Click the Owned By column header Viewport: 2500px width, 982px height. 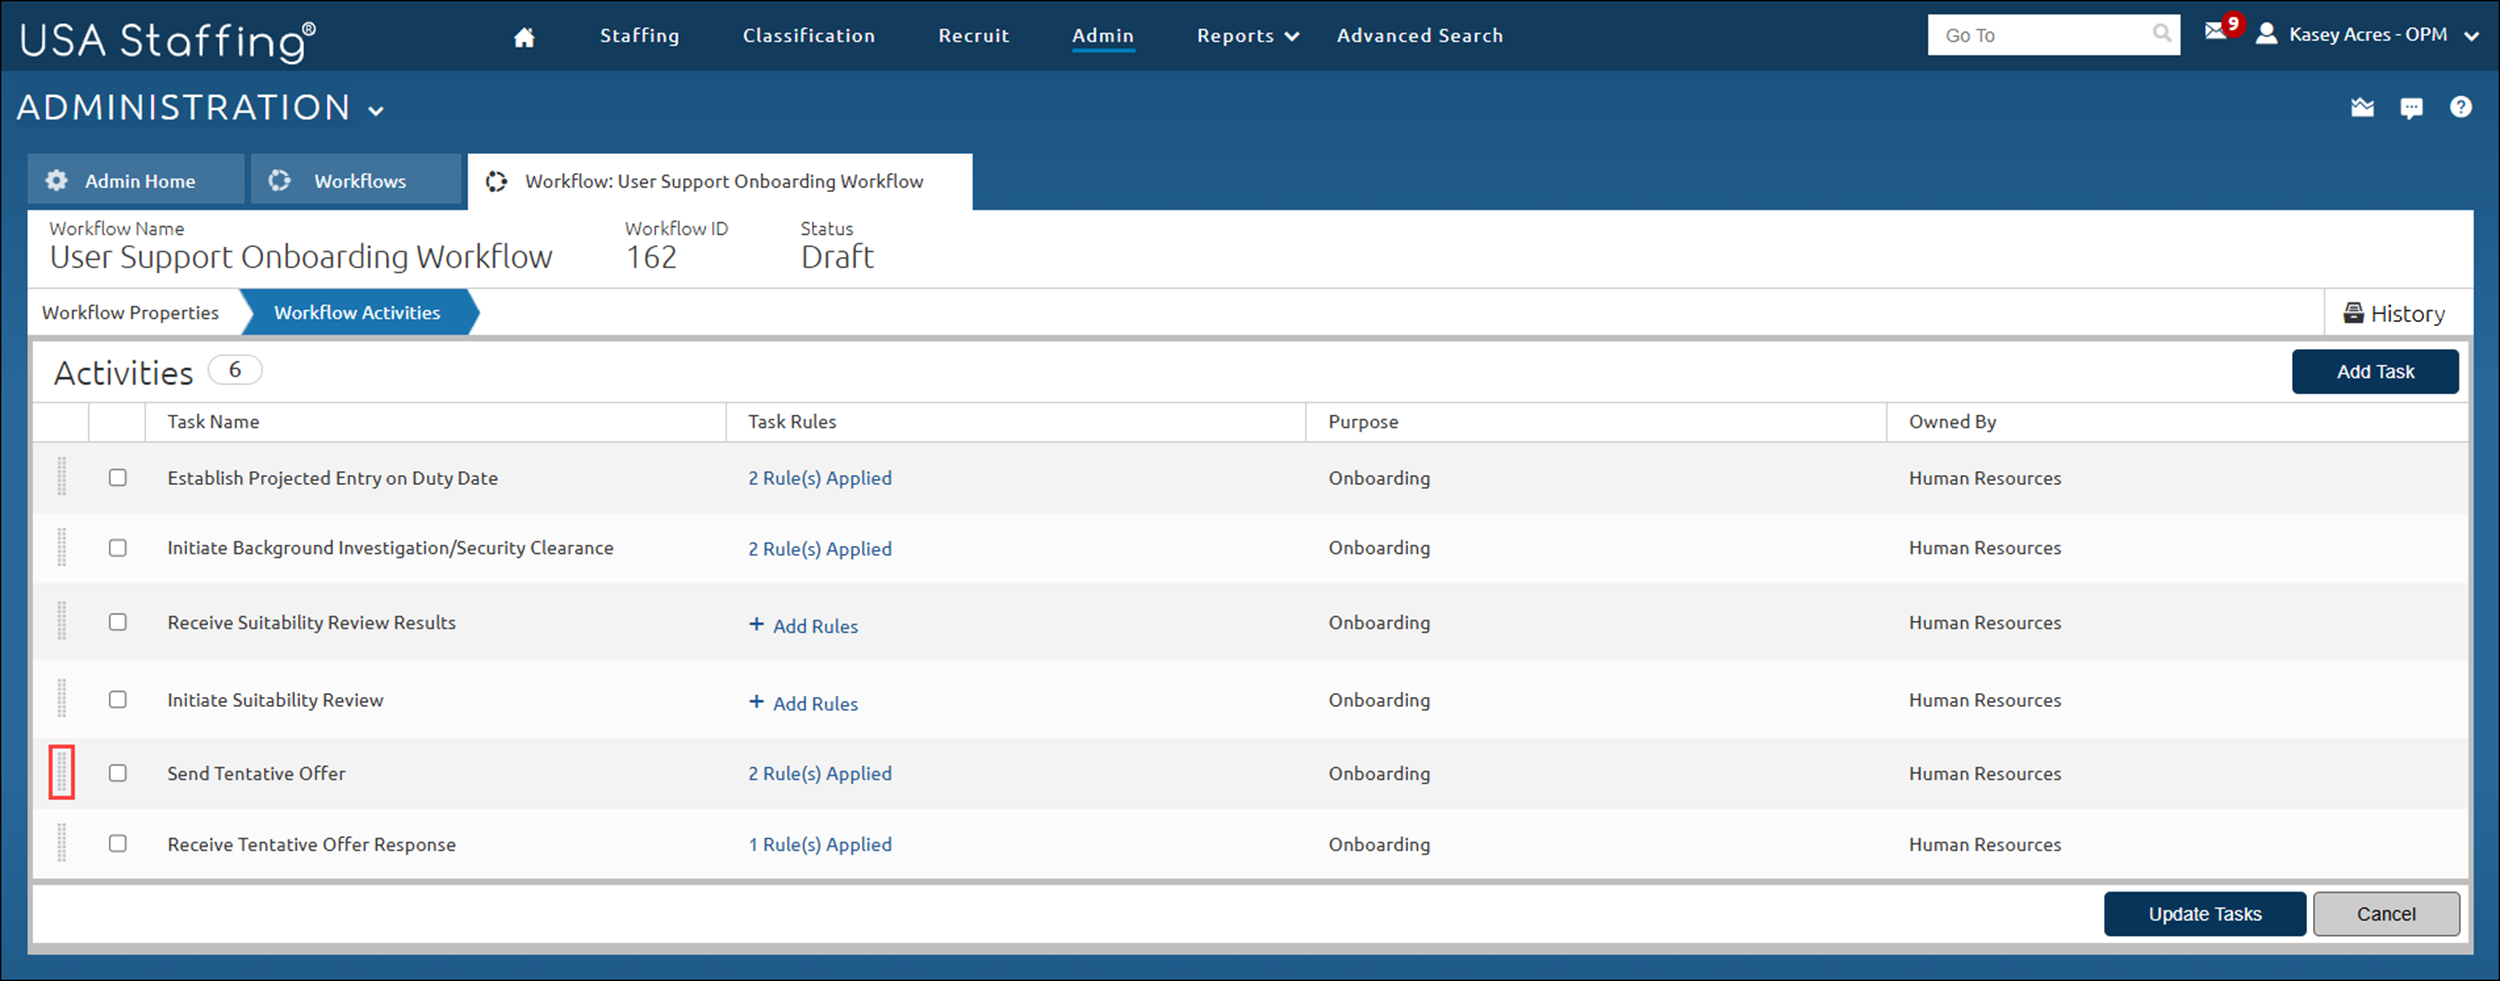coord(1952,422)
